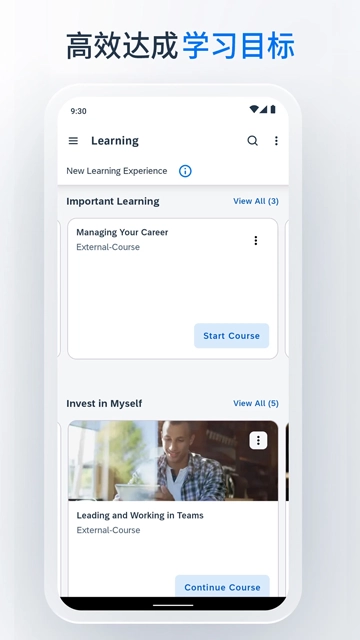This screenshot has height=640, width=360.
Task: Tap the battery status icon
Action: 273,109
